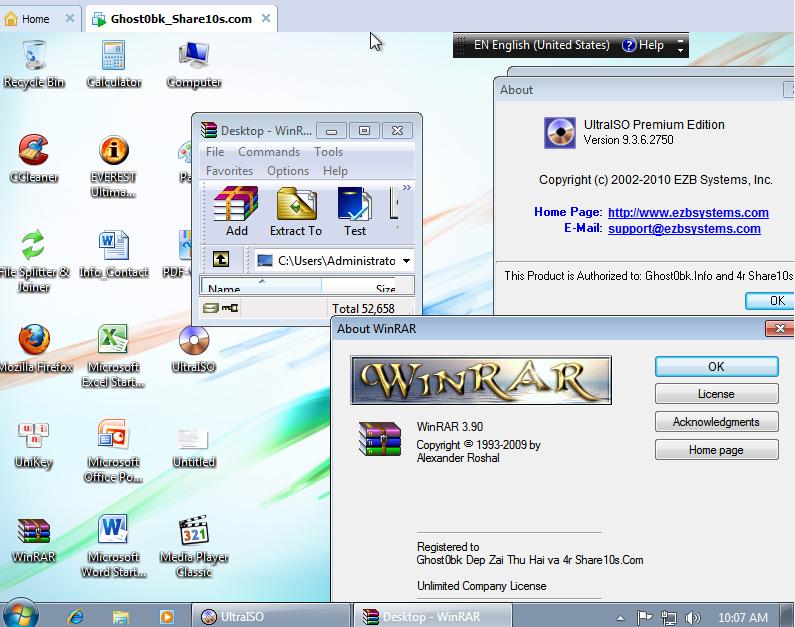Launch CCleaner from the desktop
Viewport: 795px width, 627px height.
[34, 158]
